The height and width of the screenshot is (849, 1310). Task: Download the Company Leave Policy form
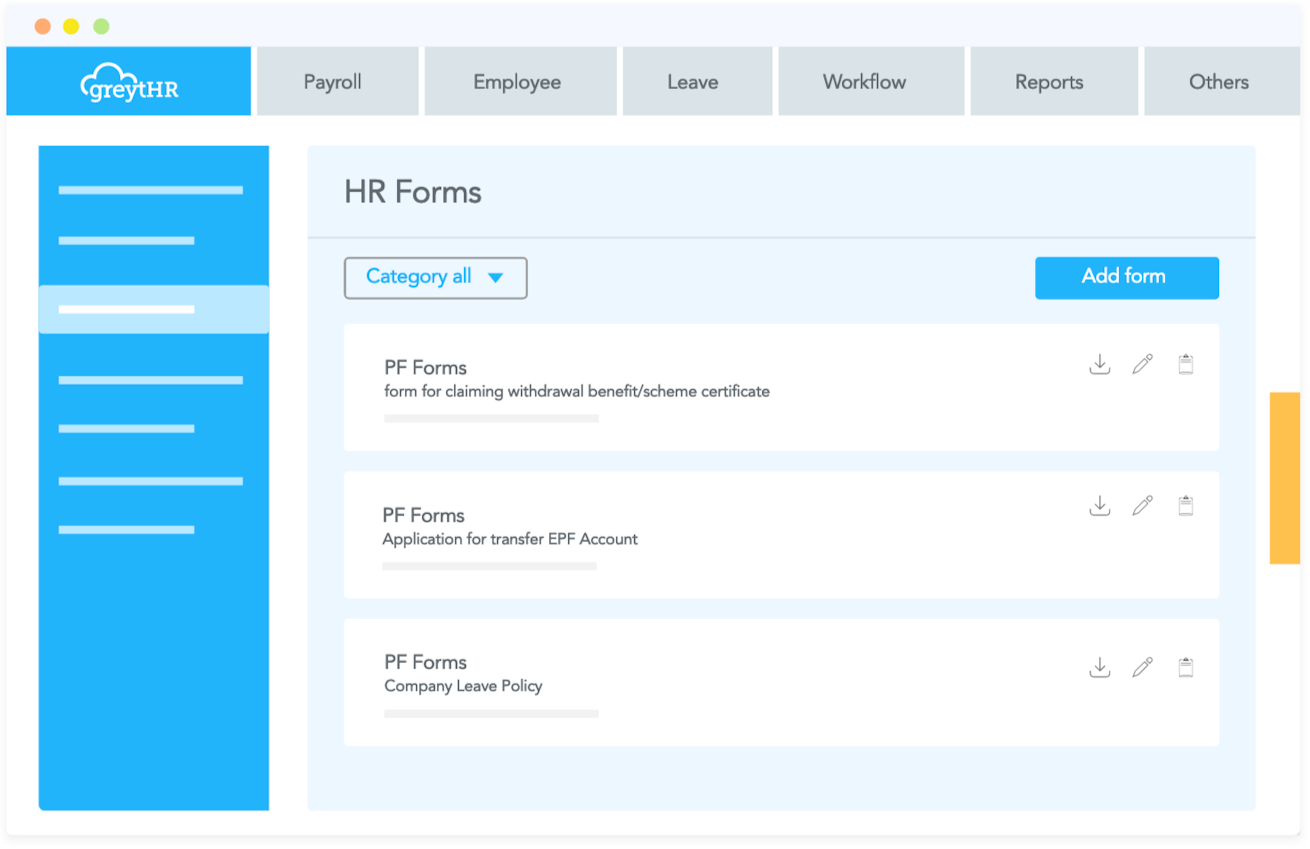(1100, 666)
